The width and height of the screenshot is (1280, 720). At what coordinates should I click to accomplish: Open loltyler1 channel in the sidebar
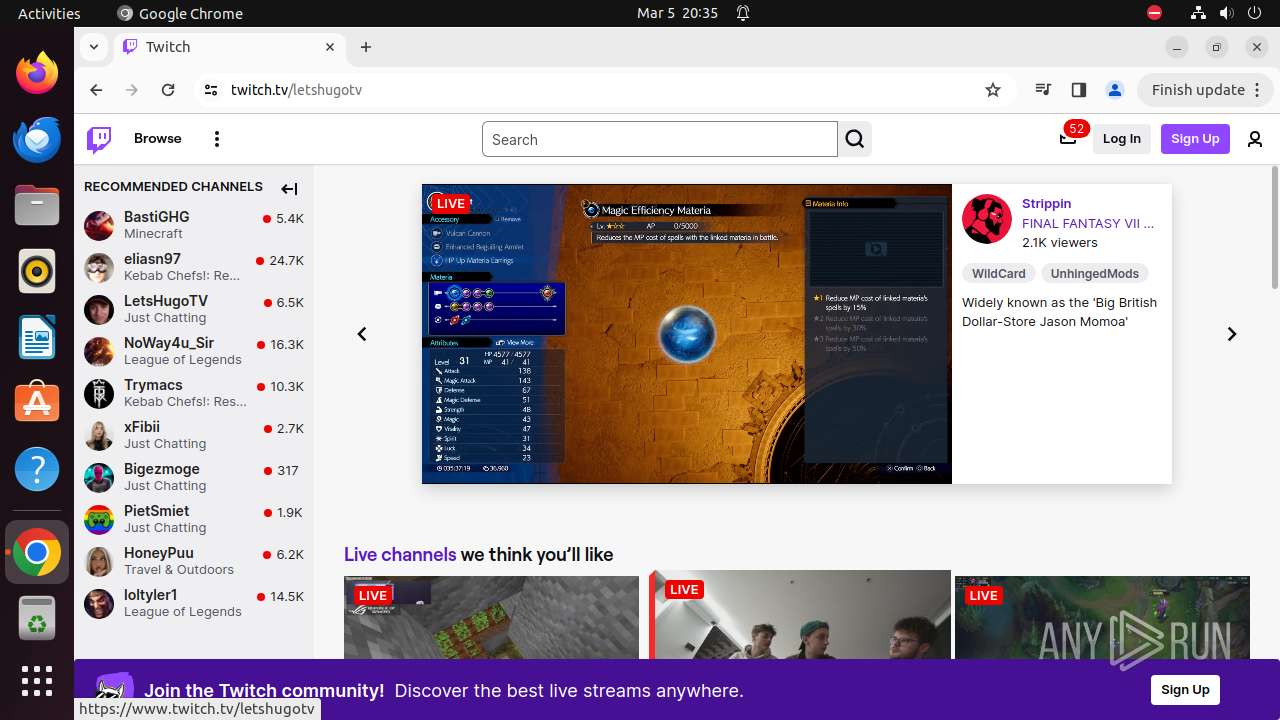click(194, 603)
